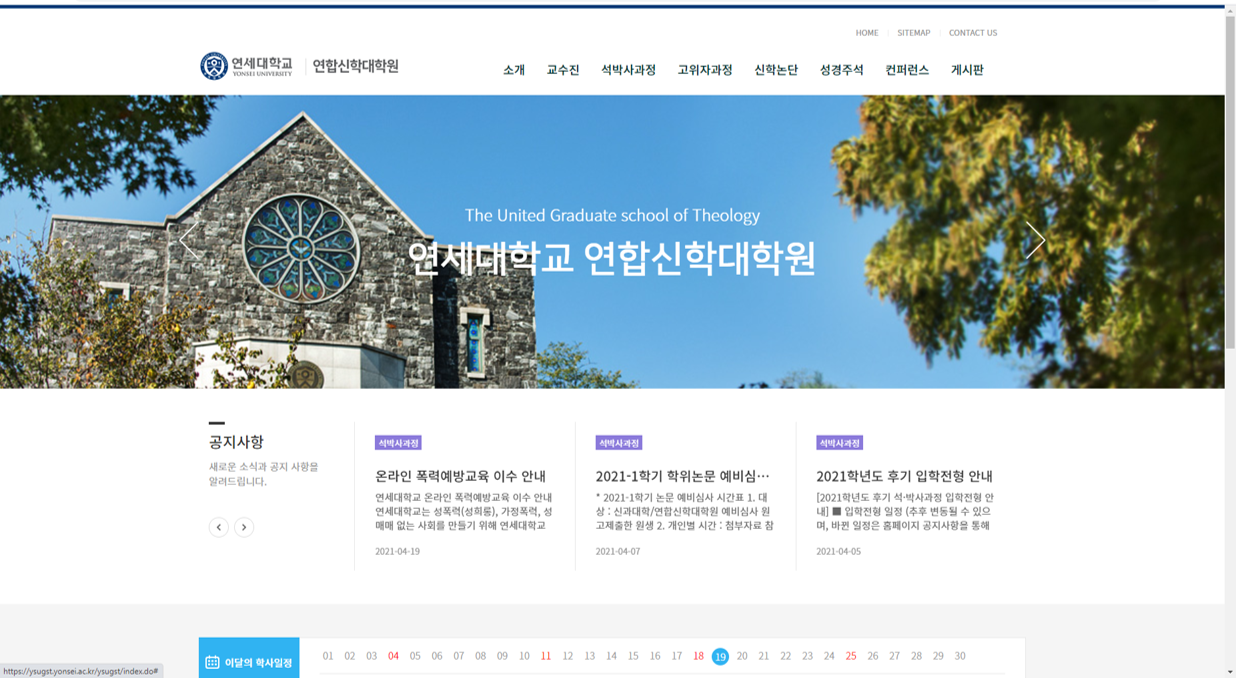This screenshot has width=1236, height=678.
Task: Open the 신학논단 menu
Action: point(776,70)
